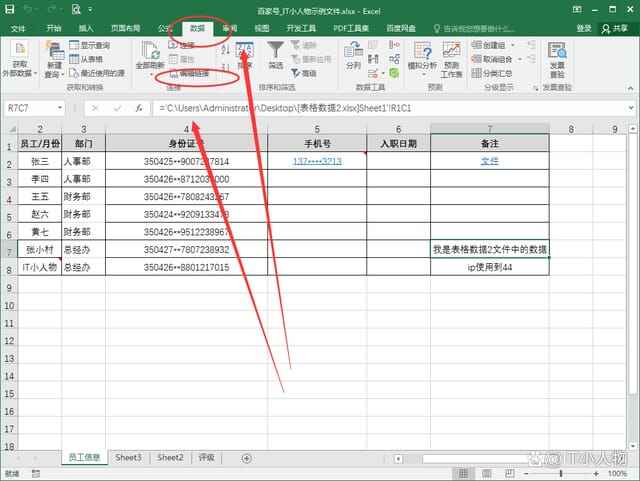
Task: Open the Name Box dropdown arrow
Action: coord(60,108)
